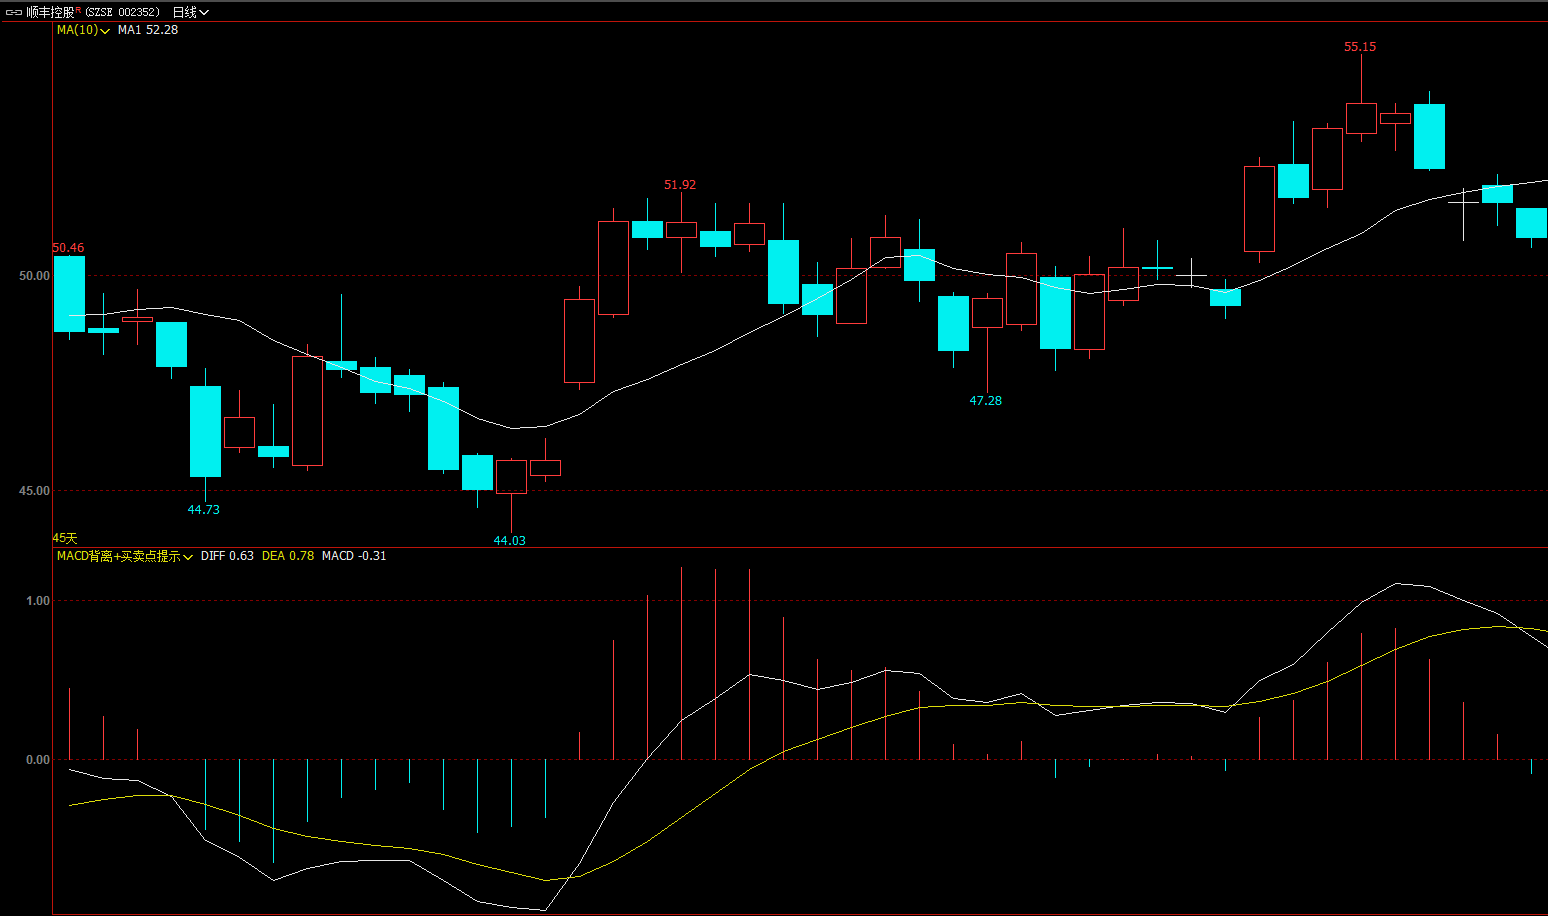The width and height of the screenshot is (1548, 916).
Task: Click the DEA 0.78 value
Action: [x=288, y=556]
